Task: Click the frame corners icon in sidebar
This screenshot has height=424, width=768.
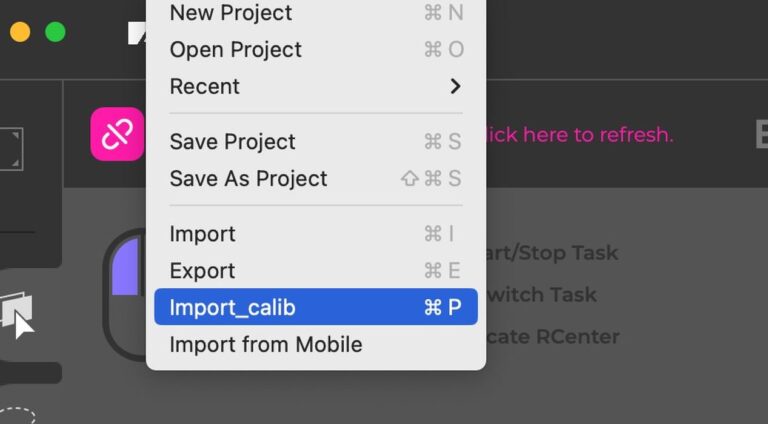Action: [14, 148]
